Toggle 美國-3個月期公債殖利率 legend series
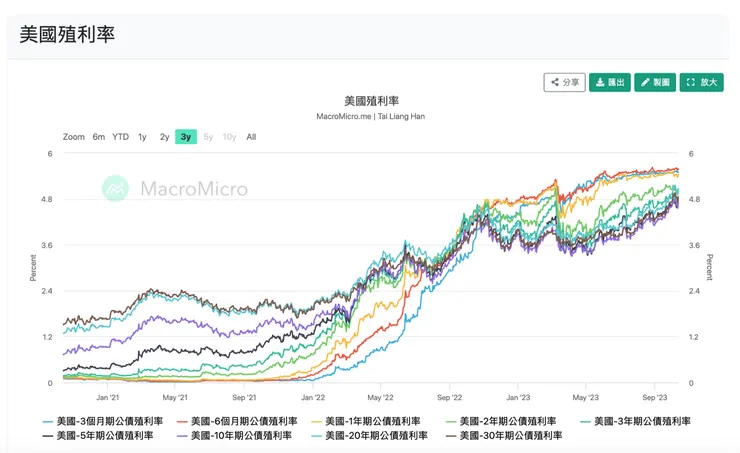Screen dimensions: 740x453 103,421
